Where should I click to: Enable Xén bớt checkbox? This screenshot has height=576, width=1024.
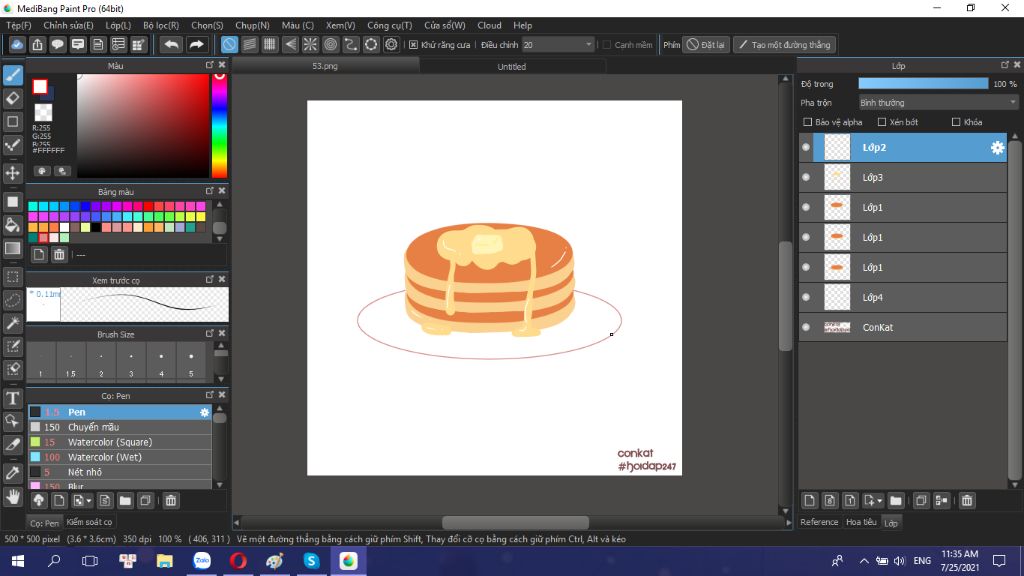882,122
